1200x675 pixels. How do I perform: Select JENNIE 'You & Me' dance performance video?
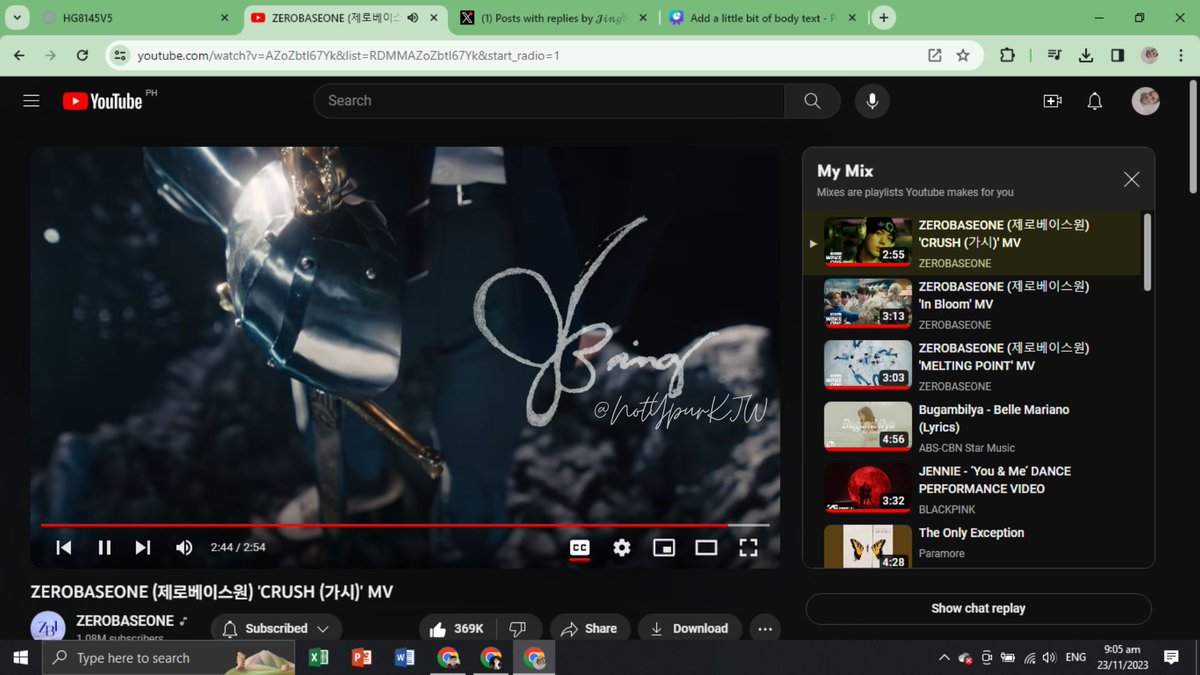[972, 490]
